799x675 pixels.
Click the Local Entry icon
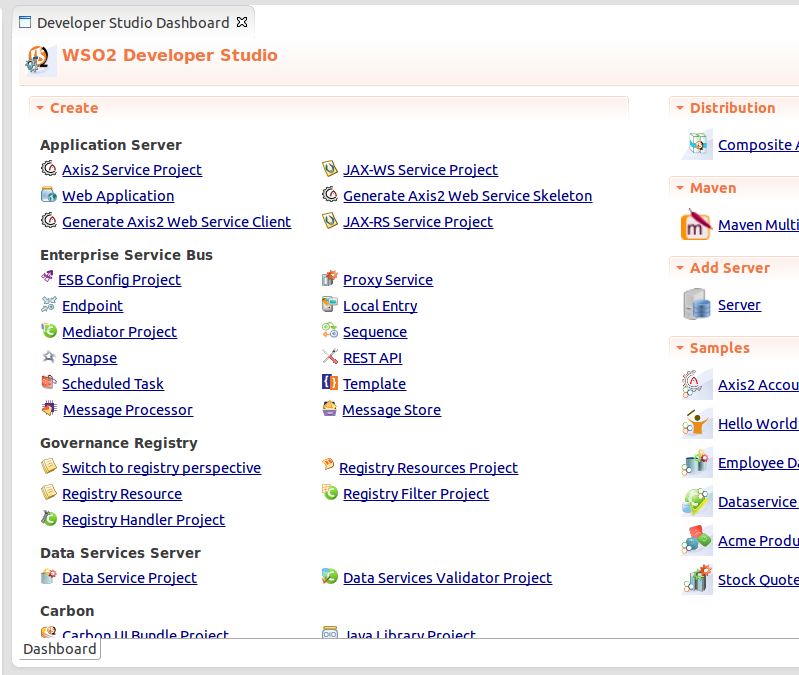click(x=330, y=304)
